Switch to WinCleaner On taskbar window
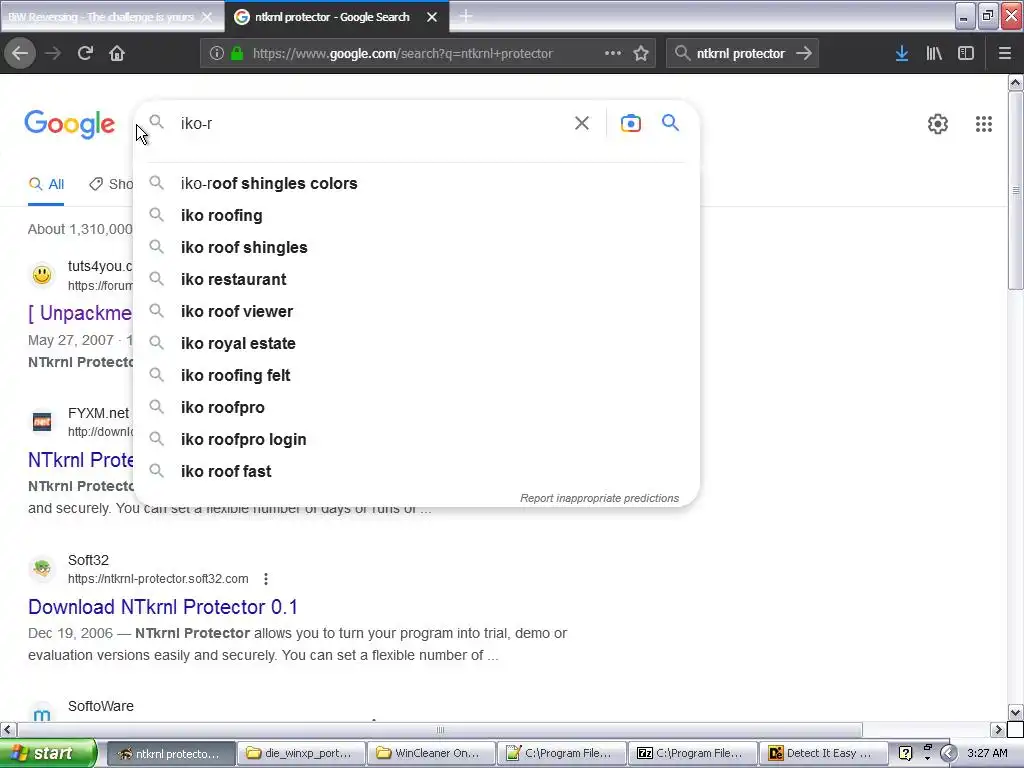 click(x=431, y=753)
